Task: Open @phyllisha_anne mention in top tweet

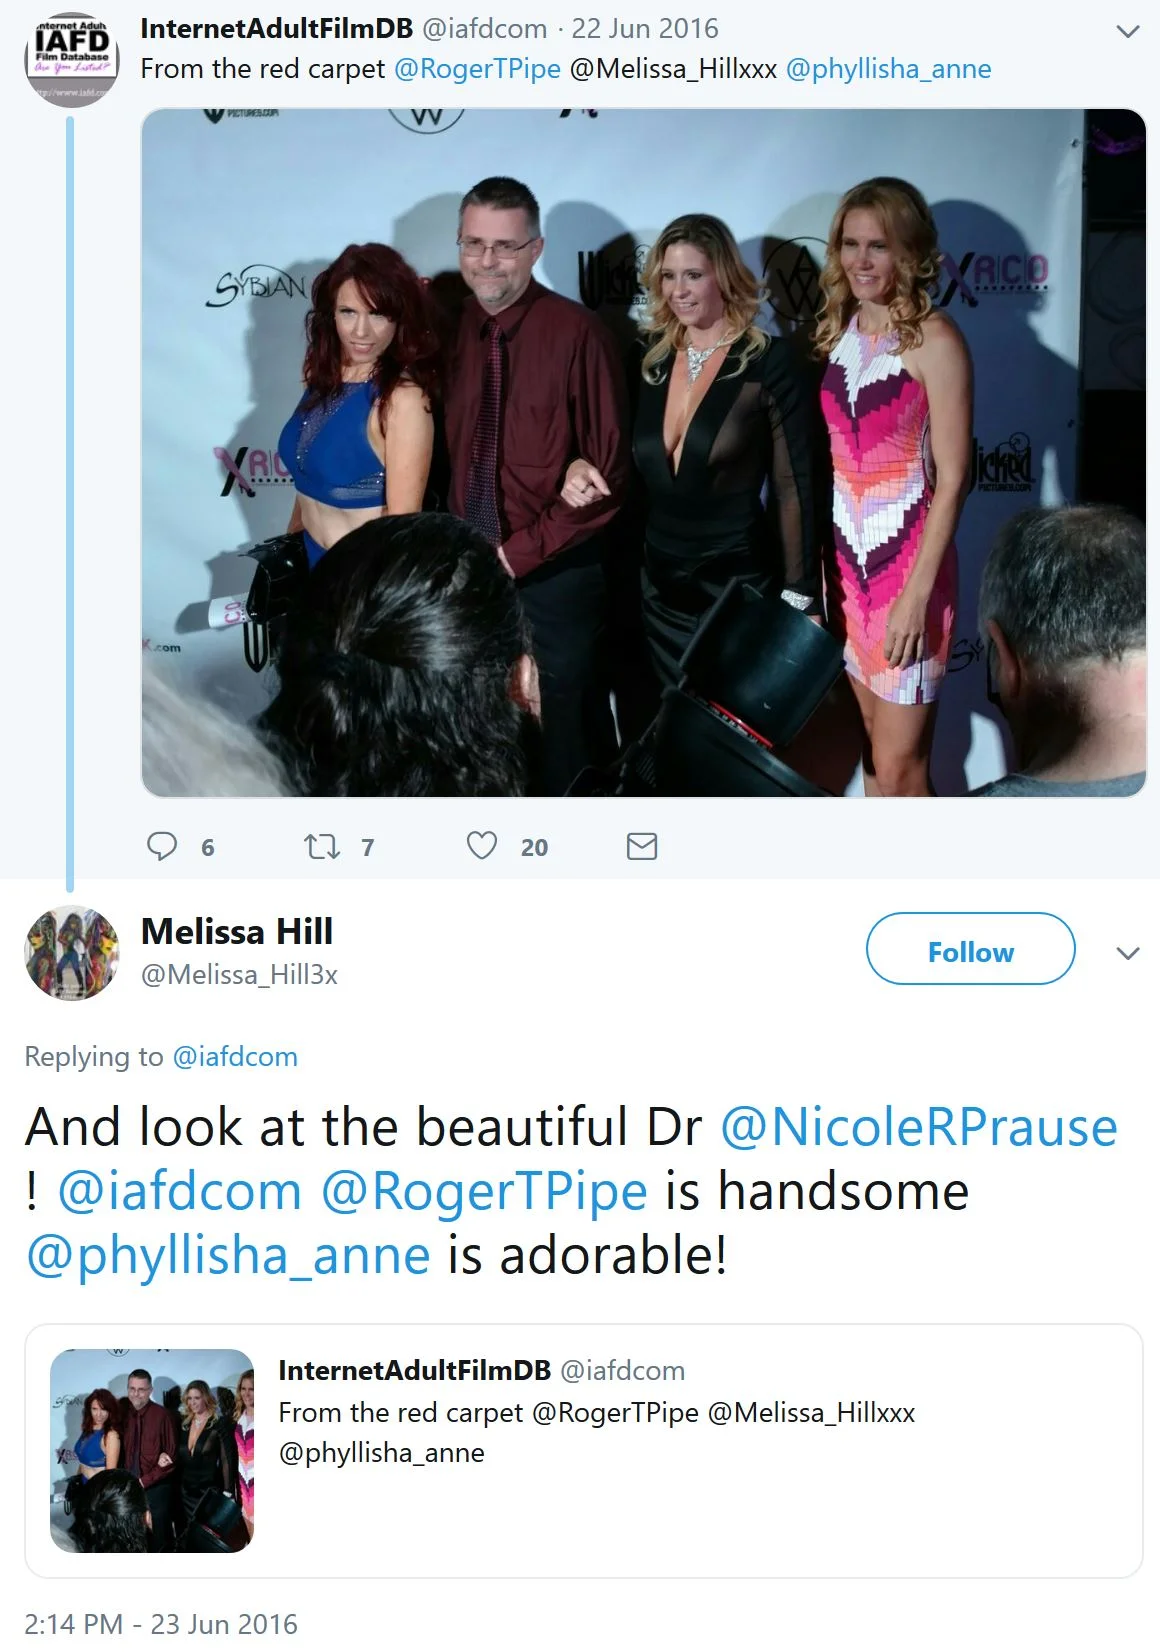Action: (888, 69)
